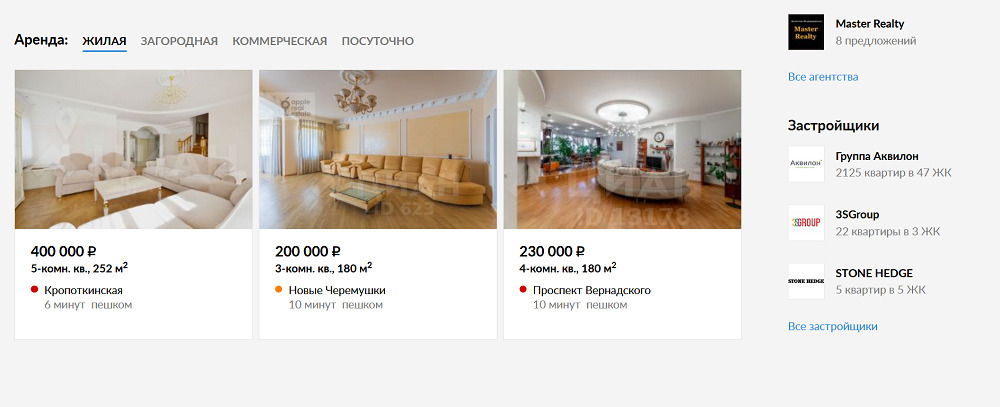Select the Новые Черемушки metro station label
The image size is (1000, 407).
(x=337, y=290)
